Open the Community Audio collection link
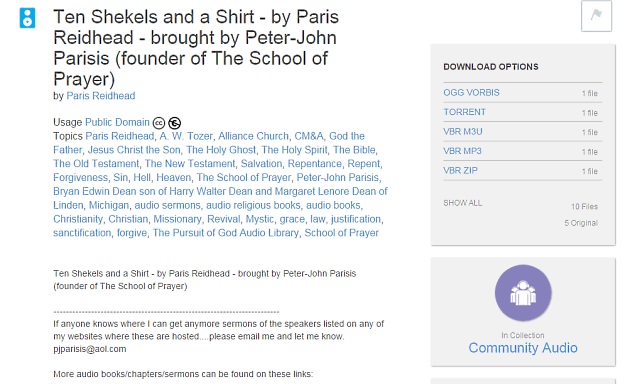640x384 pixels. [x=523, y=348]
